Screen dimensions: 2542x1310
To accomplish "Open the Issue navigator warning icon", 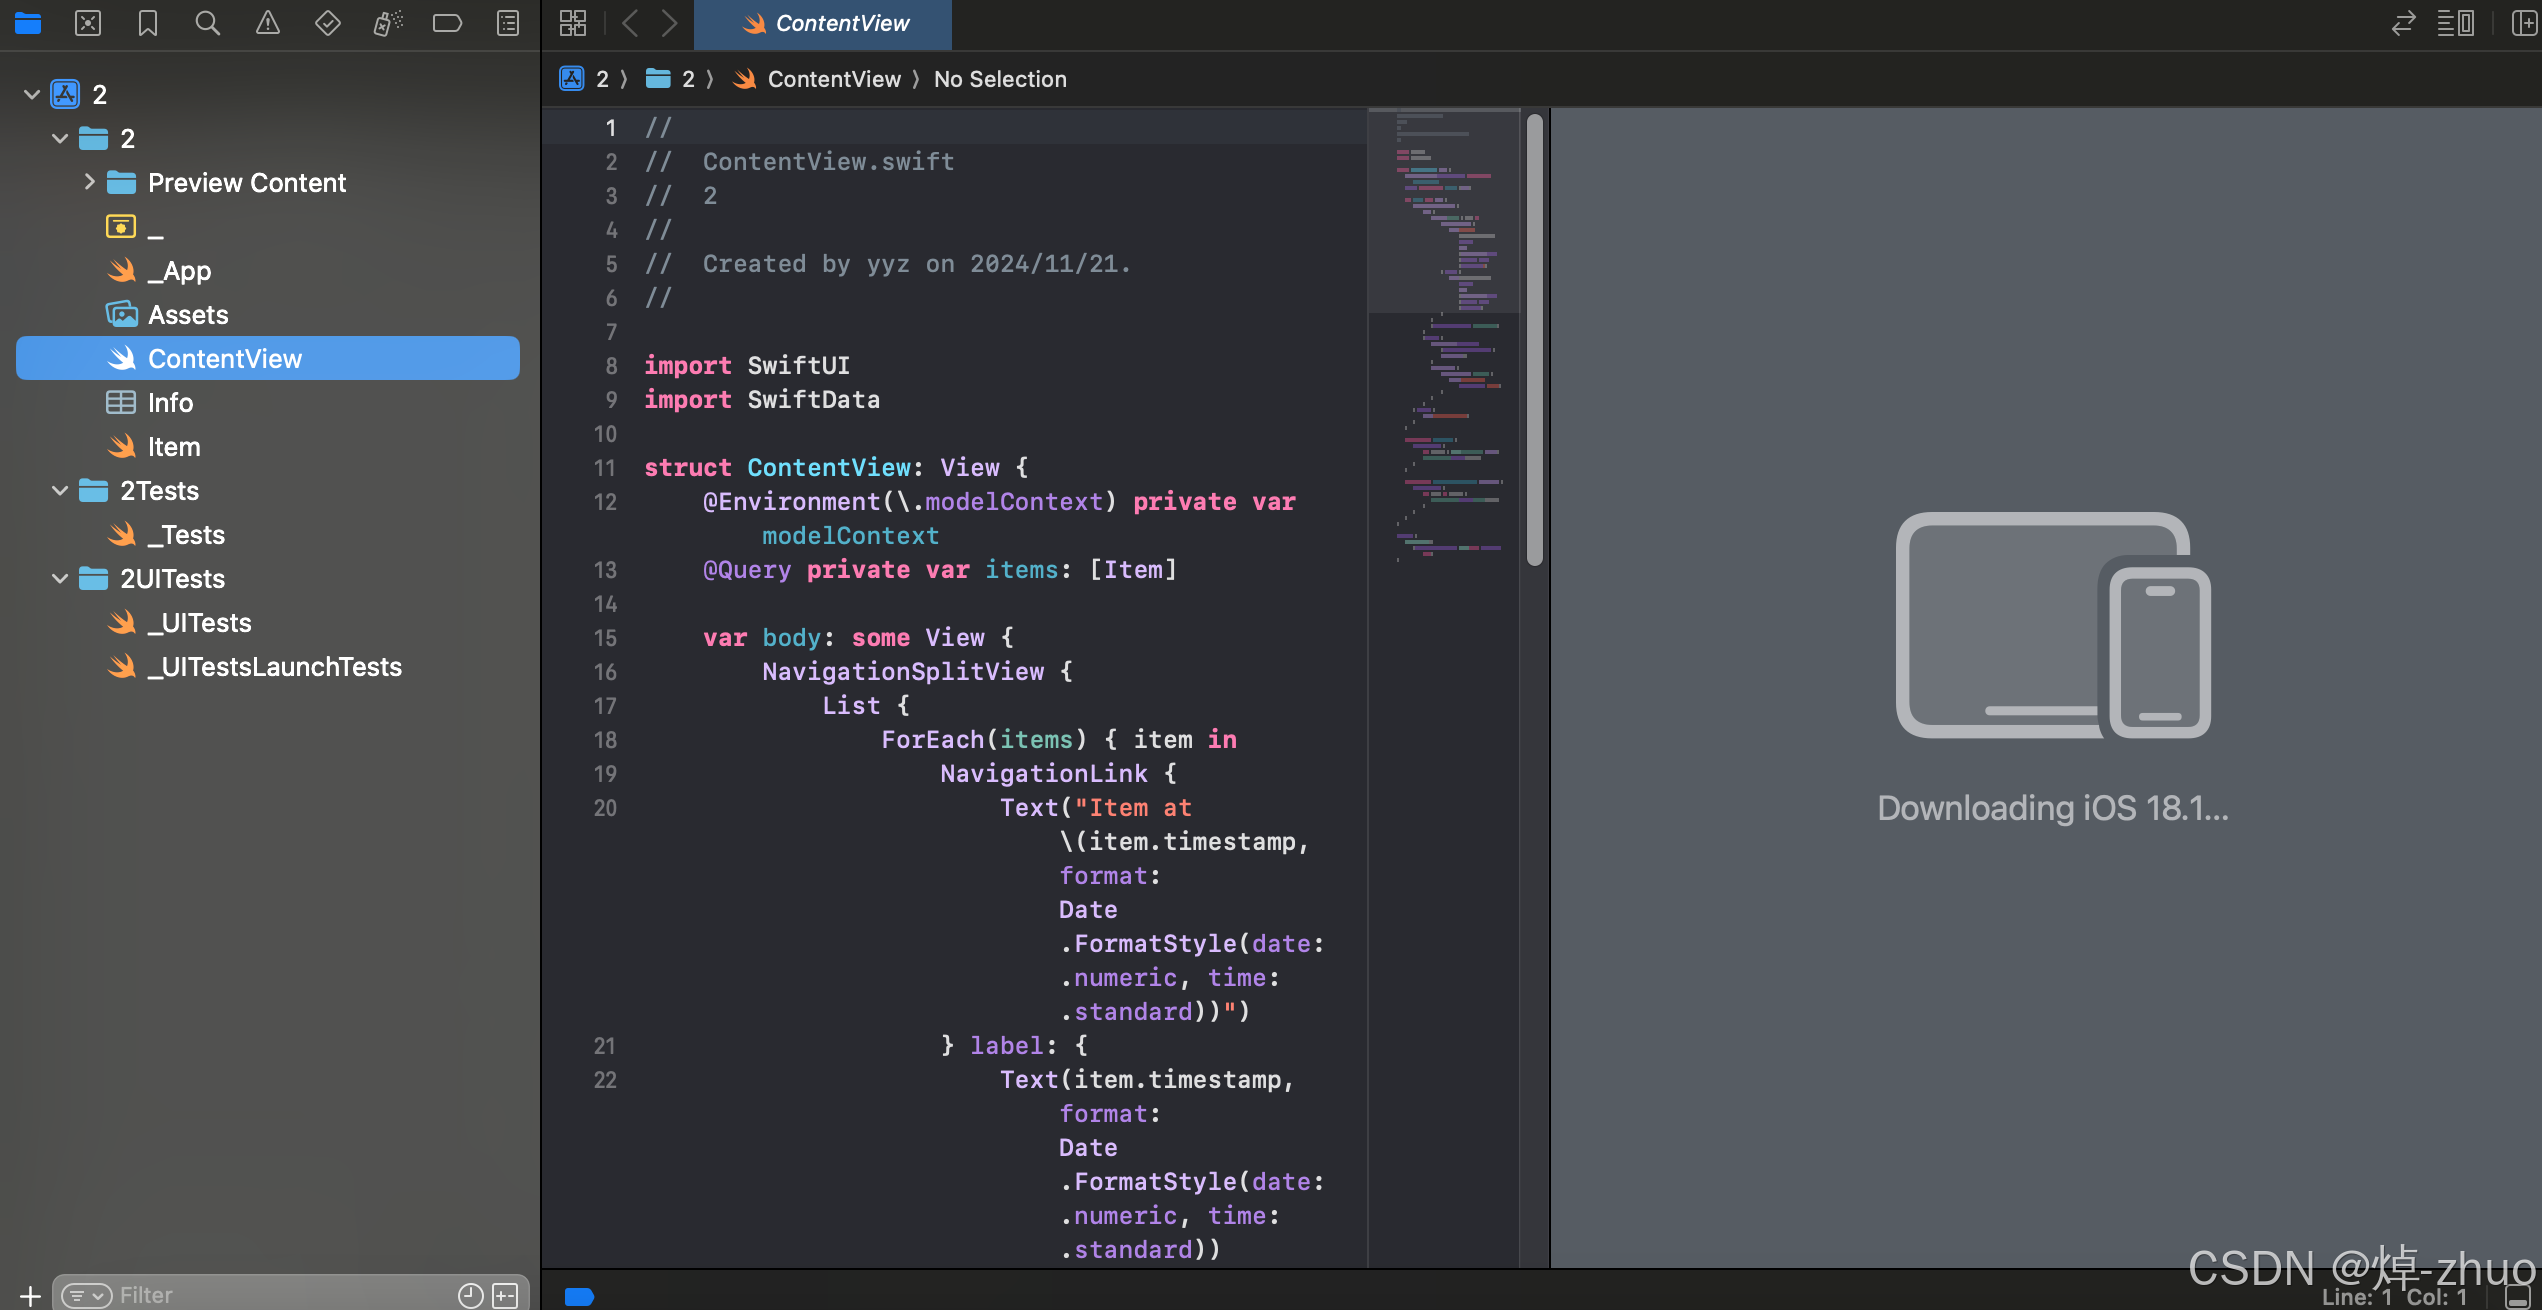I will tap(268, 23).
